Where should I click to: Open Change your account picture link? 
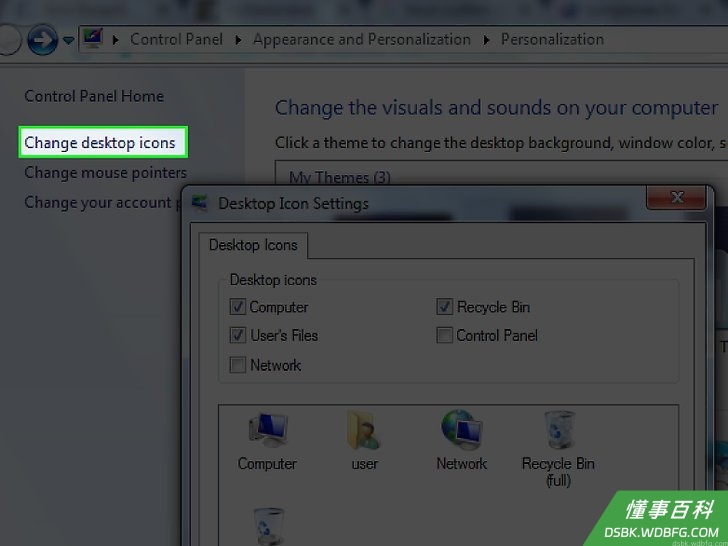(x=102, y=202)
